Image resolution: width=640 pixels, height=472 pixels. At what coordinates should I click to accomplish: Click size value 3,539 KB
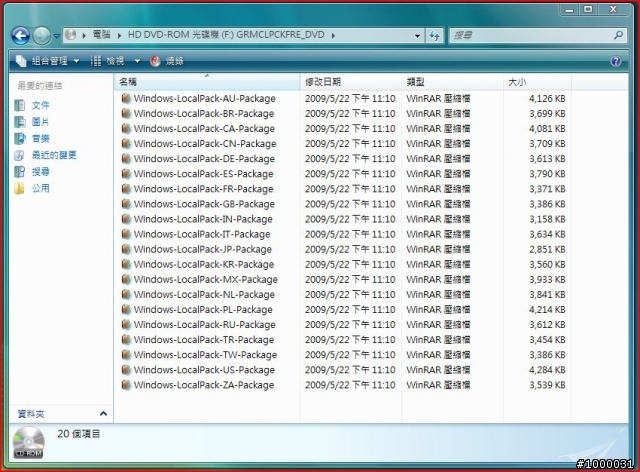pos(547,385)
